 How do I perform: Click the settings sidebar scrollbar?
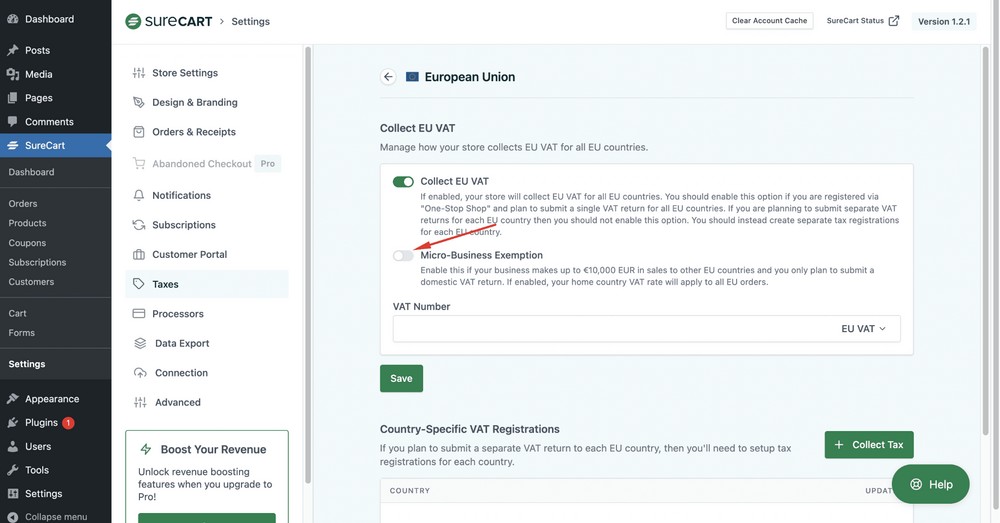coord(307,265)
